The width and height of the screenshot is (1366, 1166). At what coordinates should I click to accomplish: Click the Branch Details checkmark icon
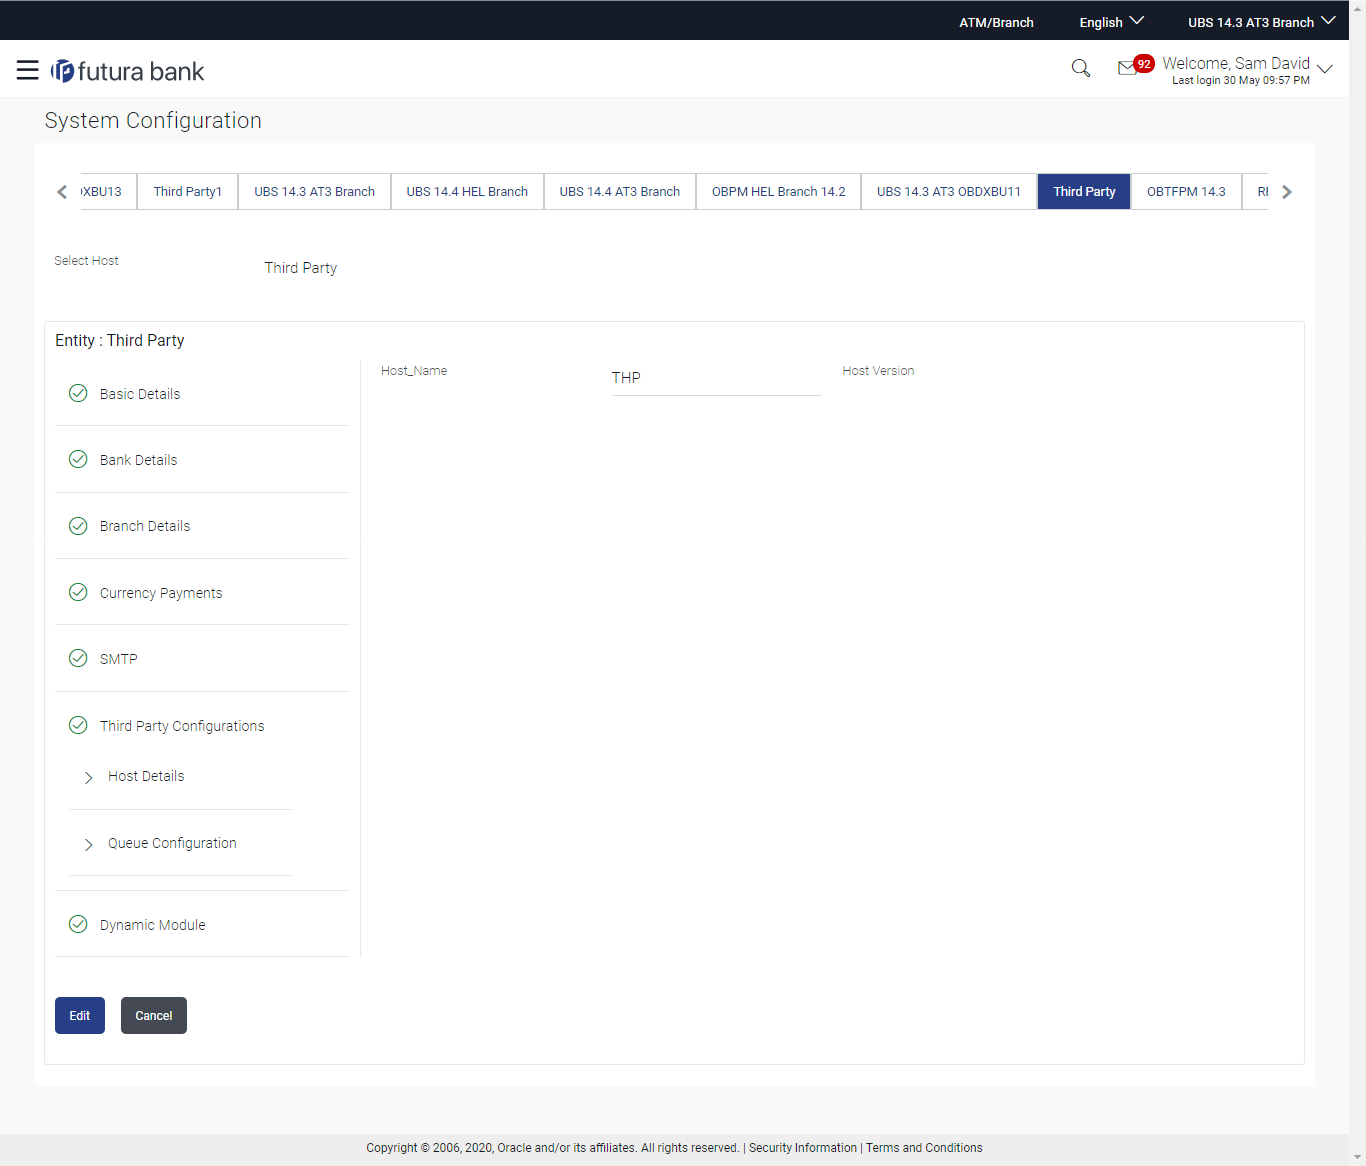pos(78,526)
